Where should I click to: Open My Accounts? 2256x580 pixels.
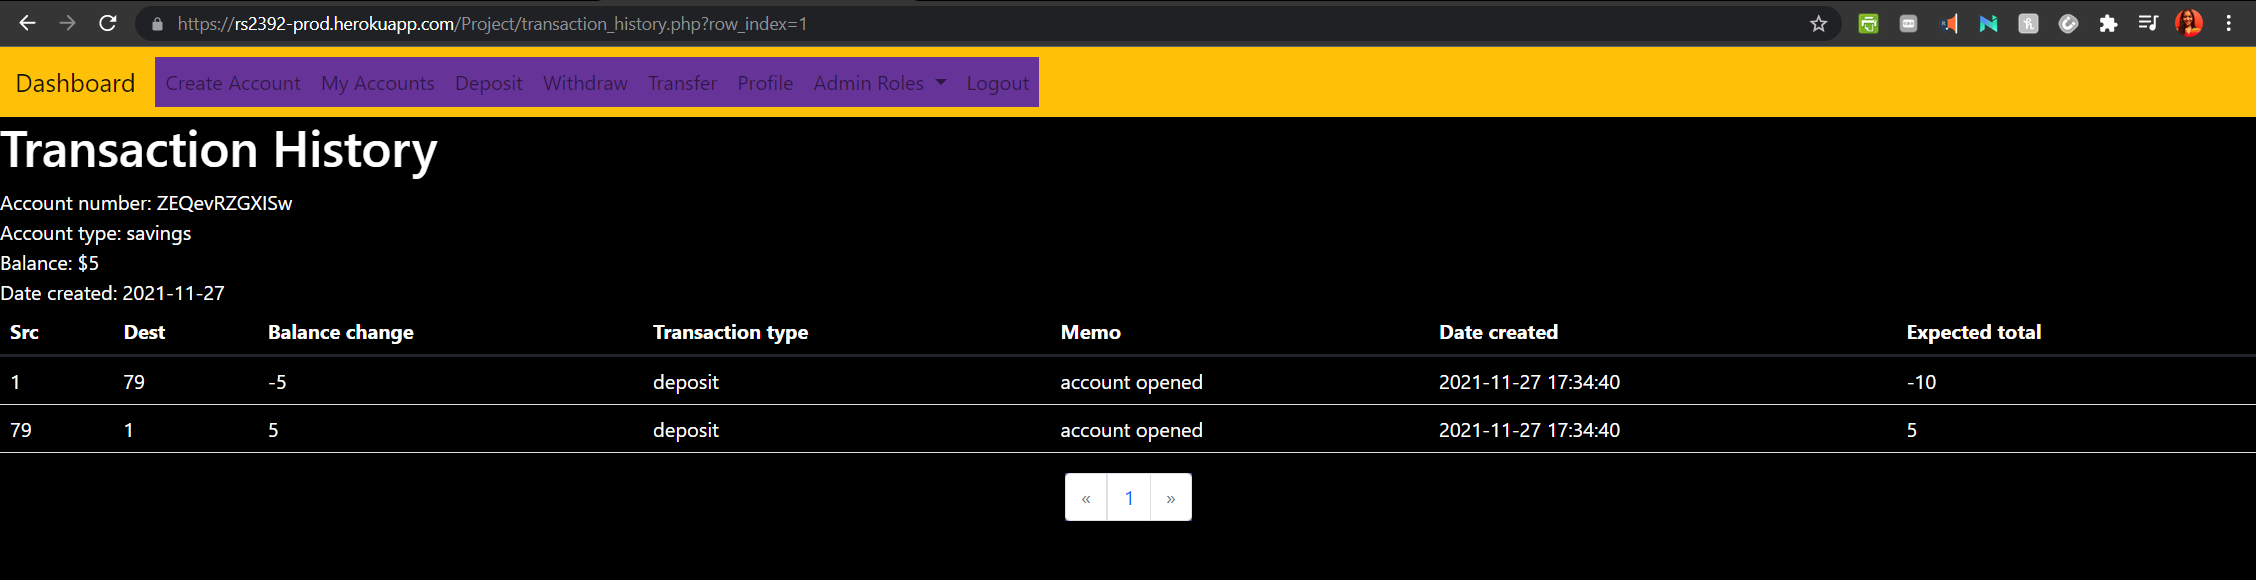(377, 83)
